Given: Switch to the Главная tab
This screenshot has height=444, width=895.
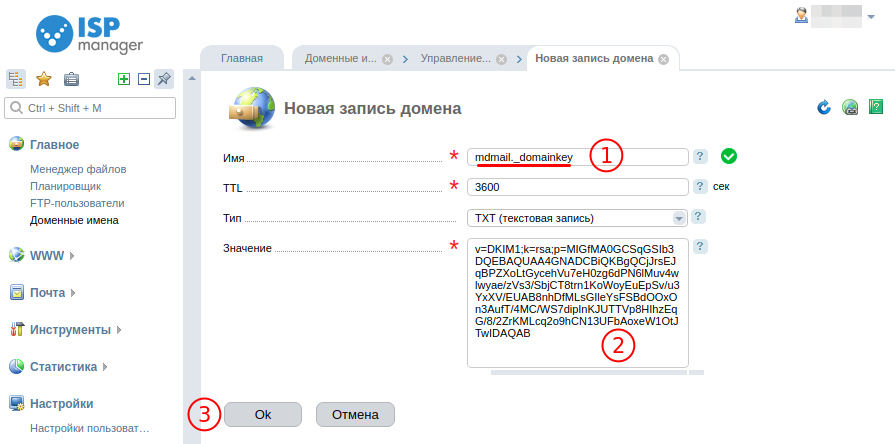Looking at the screenshot, I should click(x=241, y=58).
